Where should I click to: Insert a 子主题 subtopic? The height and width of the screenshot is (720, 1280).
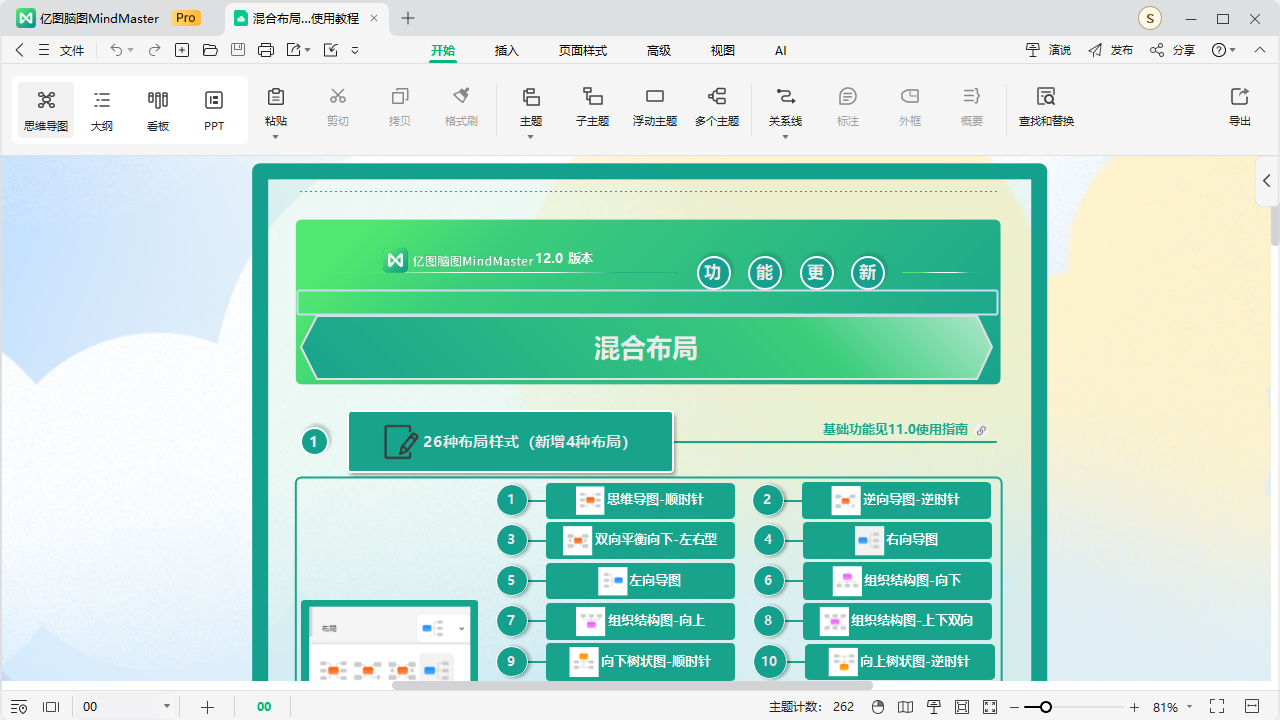coord(592,108)
